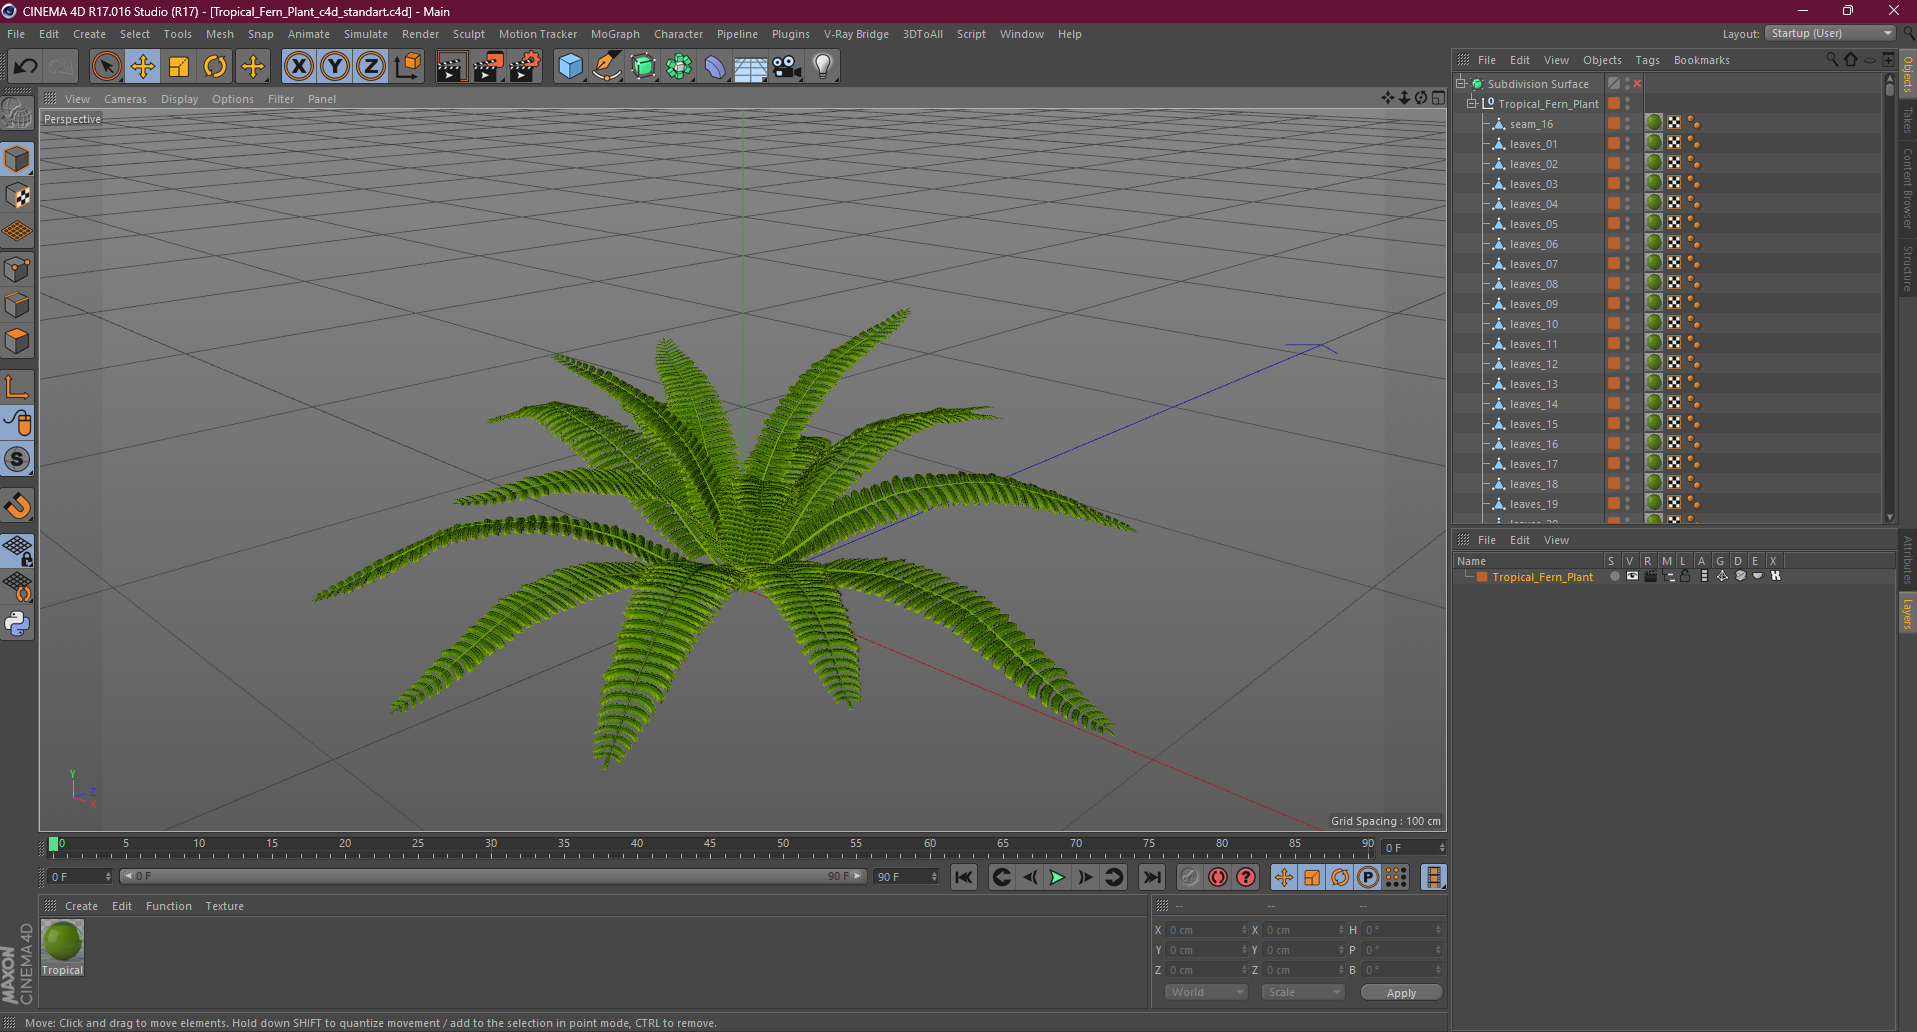Select leaves_10 in the object list
This screenshot has height=1032, width=1917.
pyautogui.click(x=1533, y=324)
